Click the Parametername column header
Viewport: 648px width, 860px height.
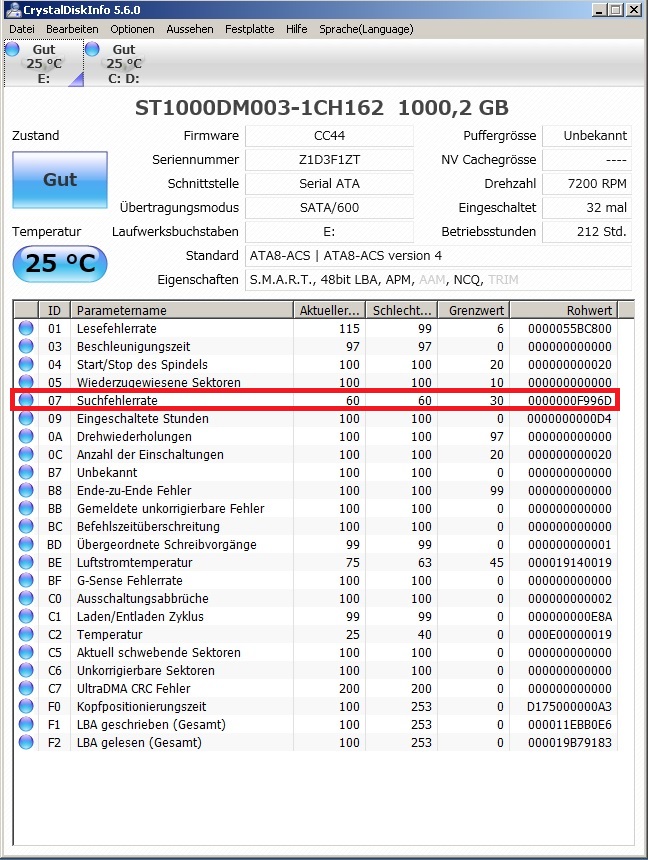pyautogui.click(x=182, y=310)
